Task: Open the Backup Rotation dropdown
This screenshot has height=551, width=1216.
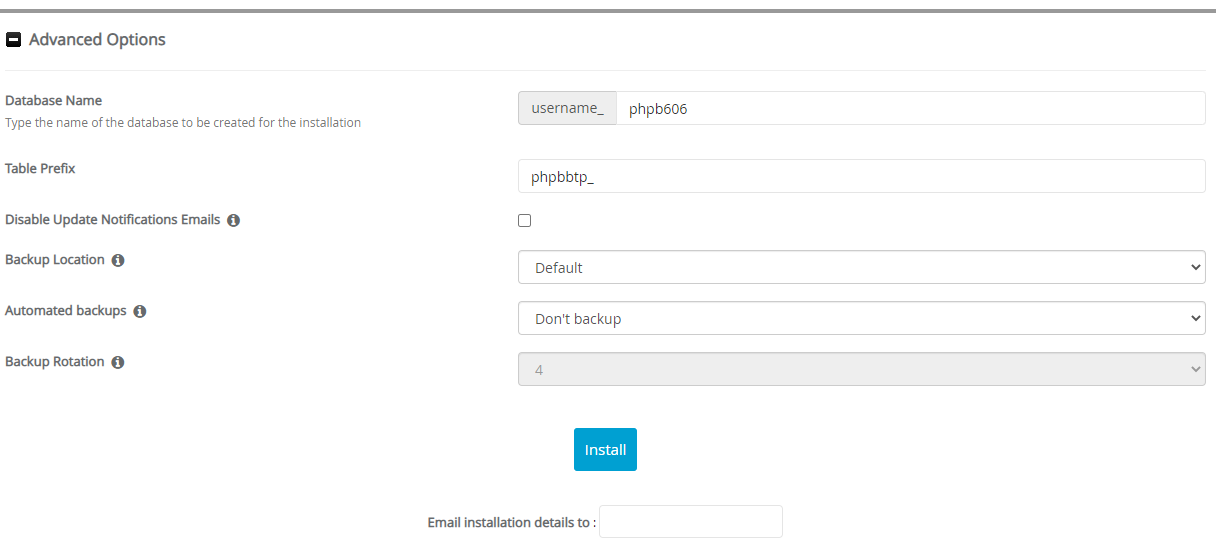Action: click(861, 370)
